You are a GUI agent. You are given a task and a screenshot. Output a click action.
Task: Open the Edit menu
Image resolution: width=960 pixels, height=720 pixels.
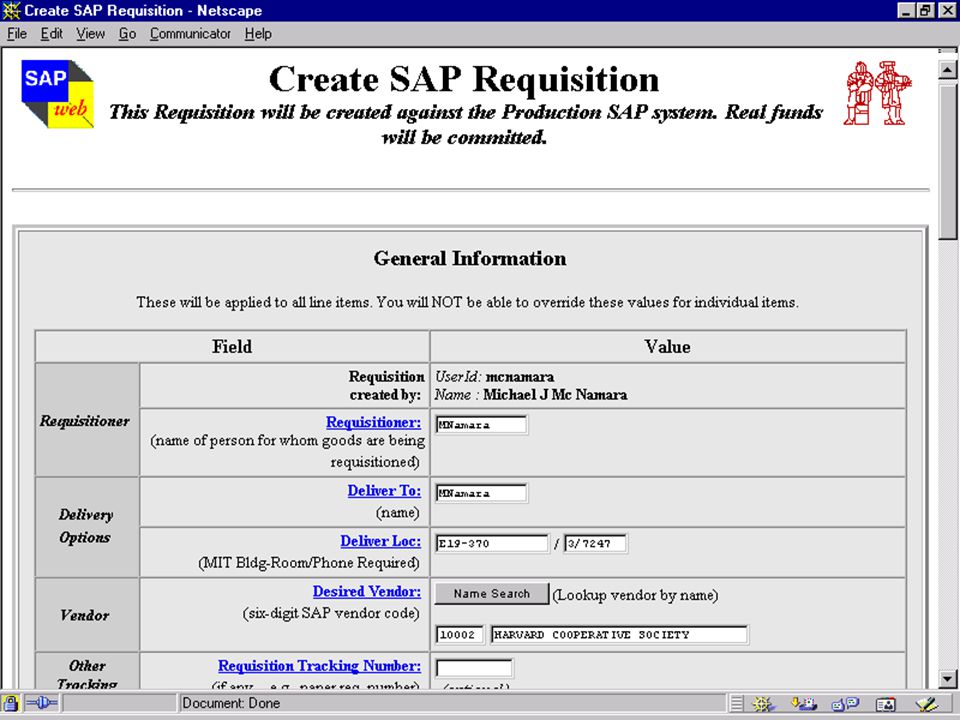[x=51, y=34]
